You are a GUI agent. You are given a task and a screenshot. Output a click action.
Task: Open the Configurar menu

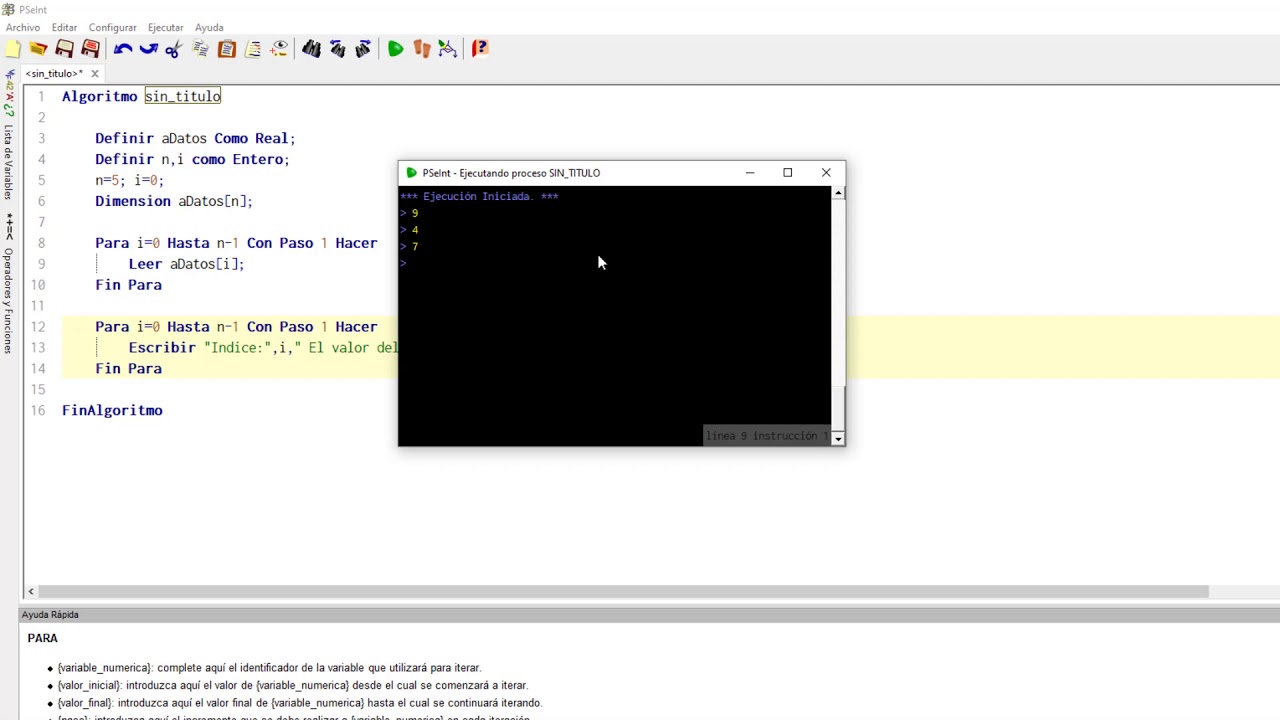click(112, 27)
